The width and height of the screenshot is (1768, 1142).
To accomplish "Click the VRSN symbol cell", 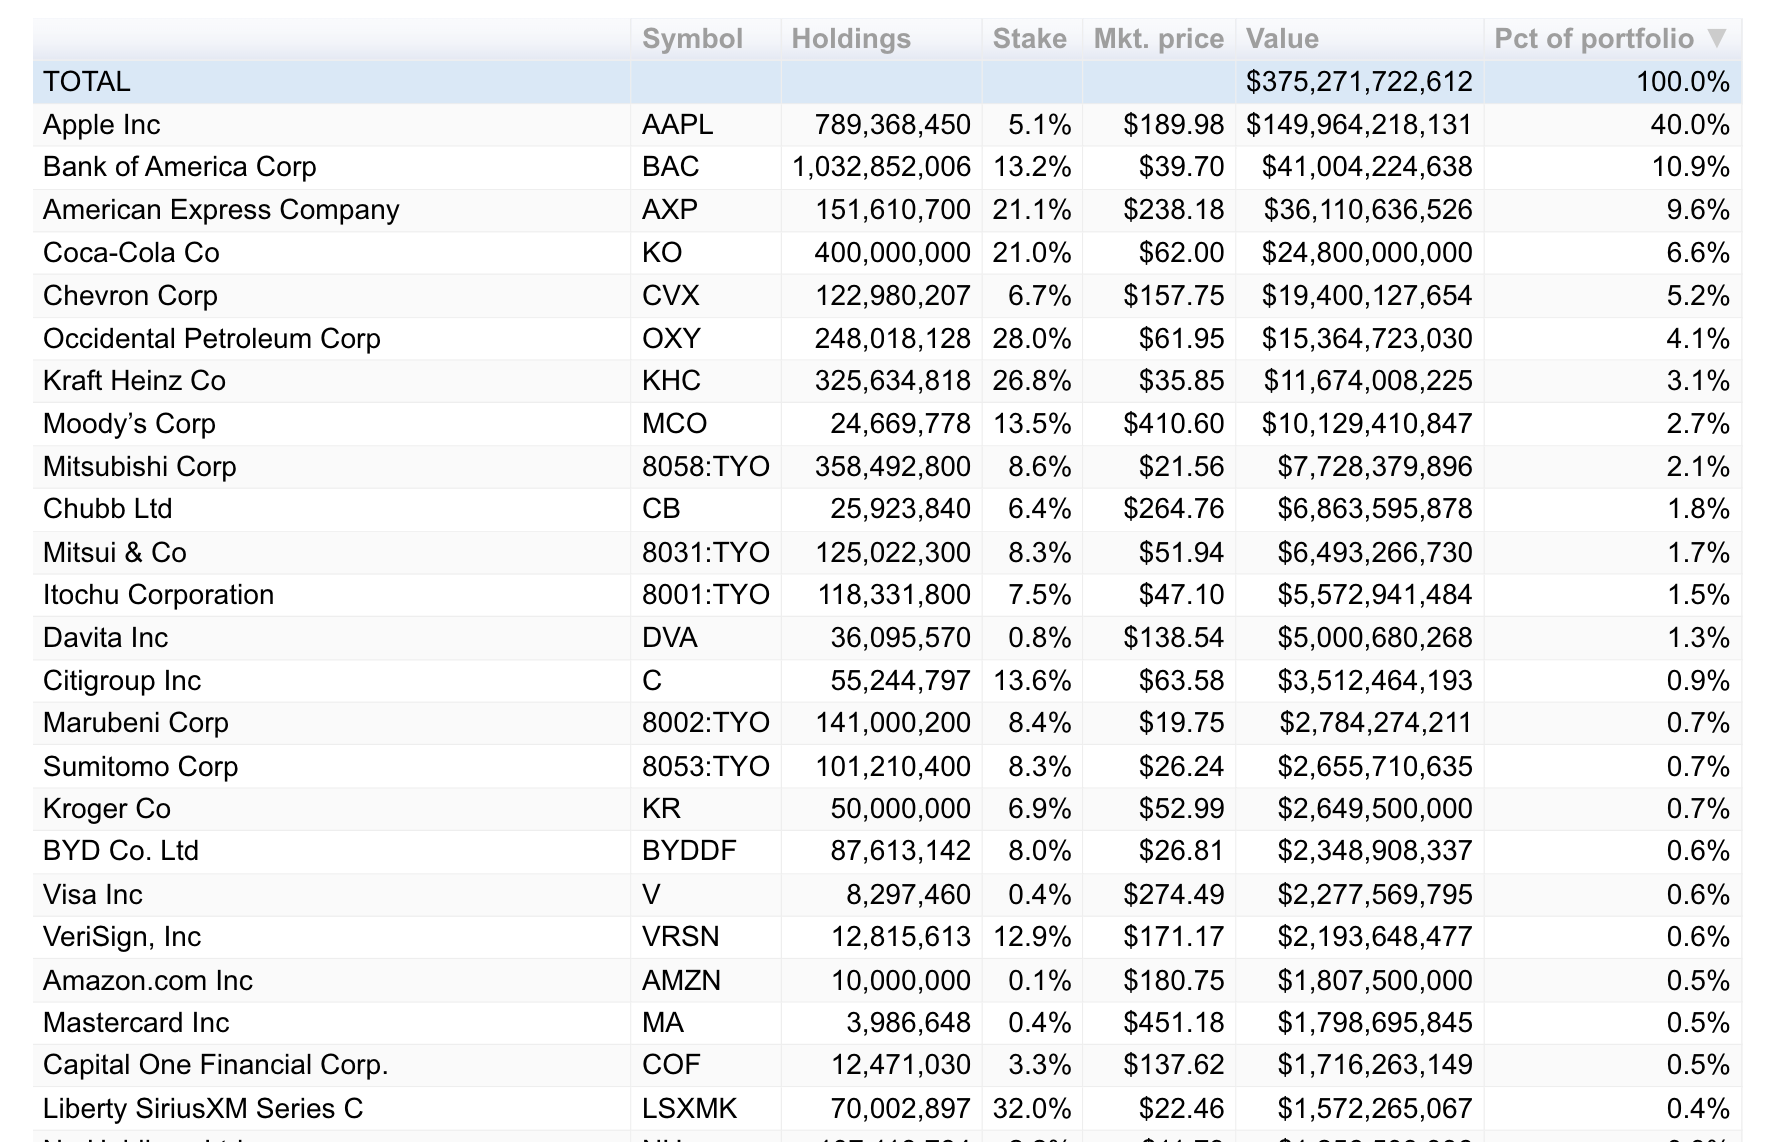I will (x=681, y=937).
